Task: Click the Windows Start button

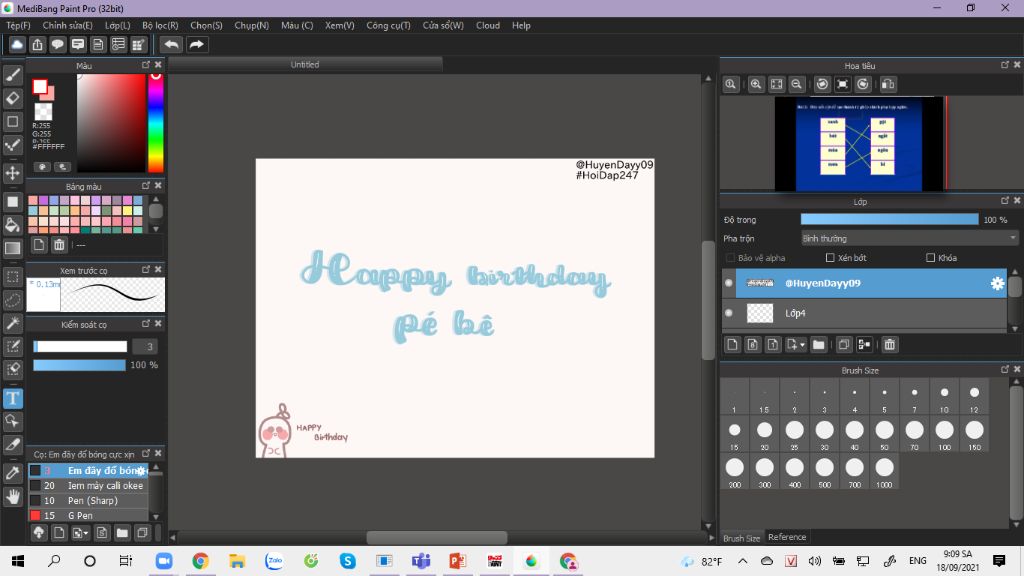Action: 18,561
